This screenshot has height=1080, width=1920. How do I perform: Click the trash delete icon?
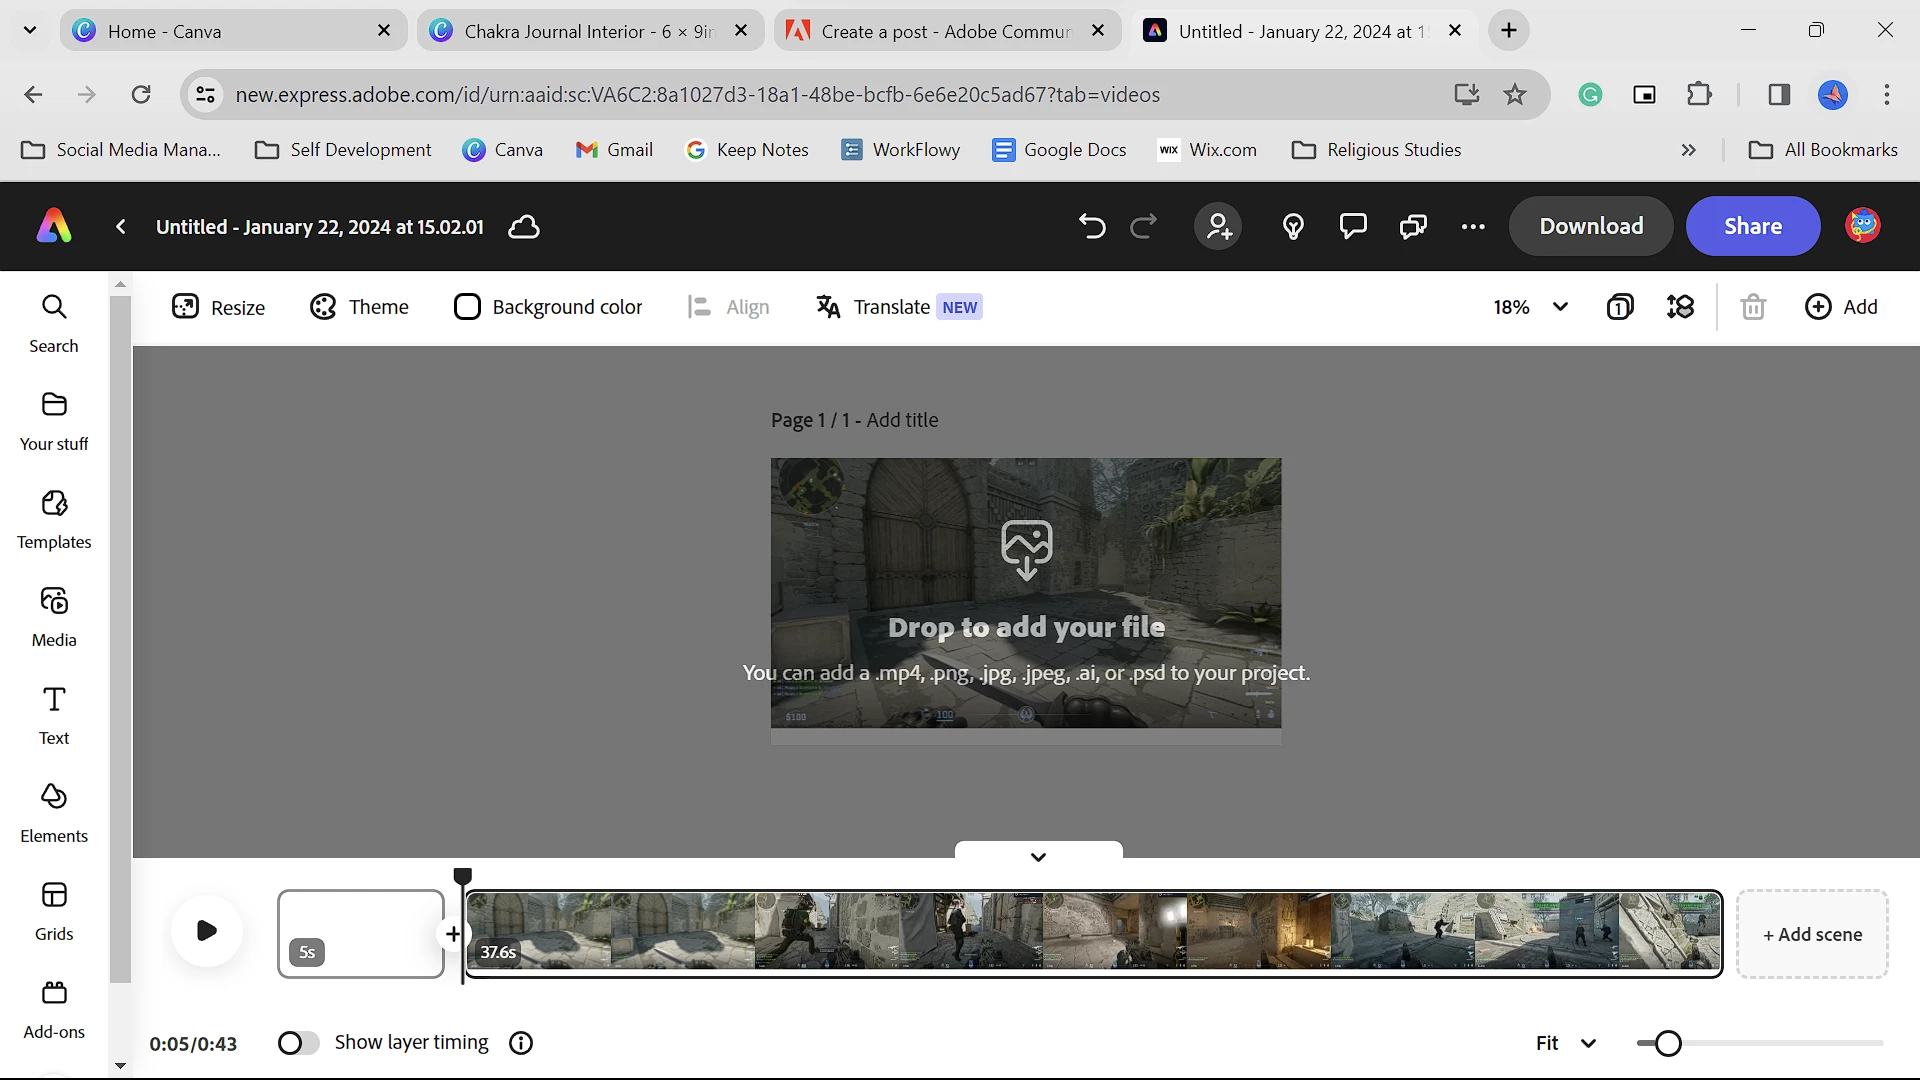point(1753,307)
